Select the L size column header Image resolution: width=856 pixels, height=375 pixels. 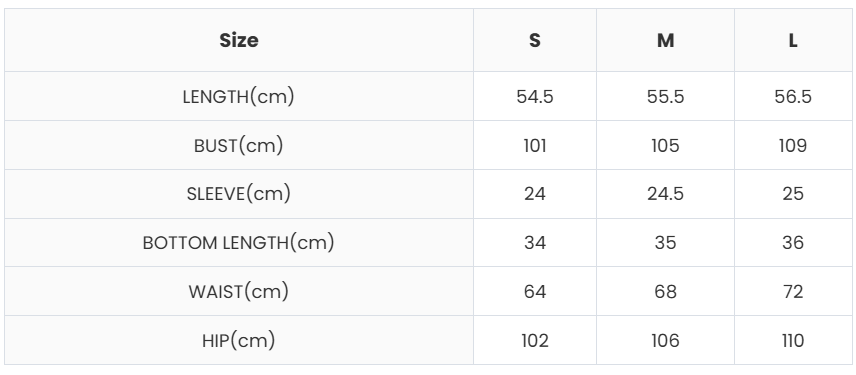coord(793,40)
